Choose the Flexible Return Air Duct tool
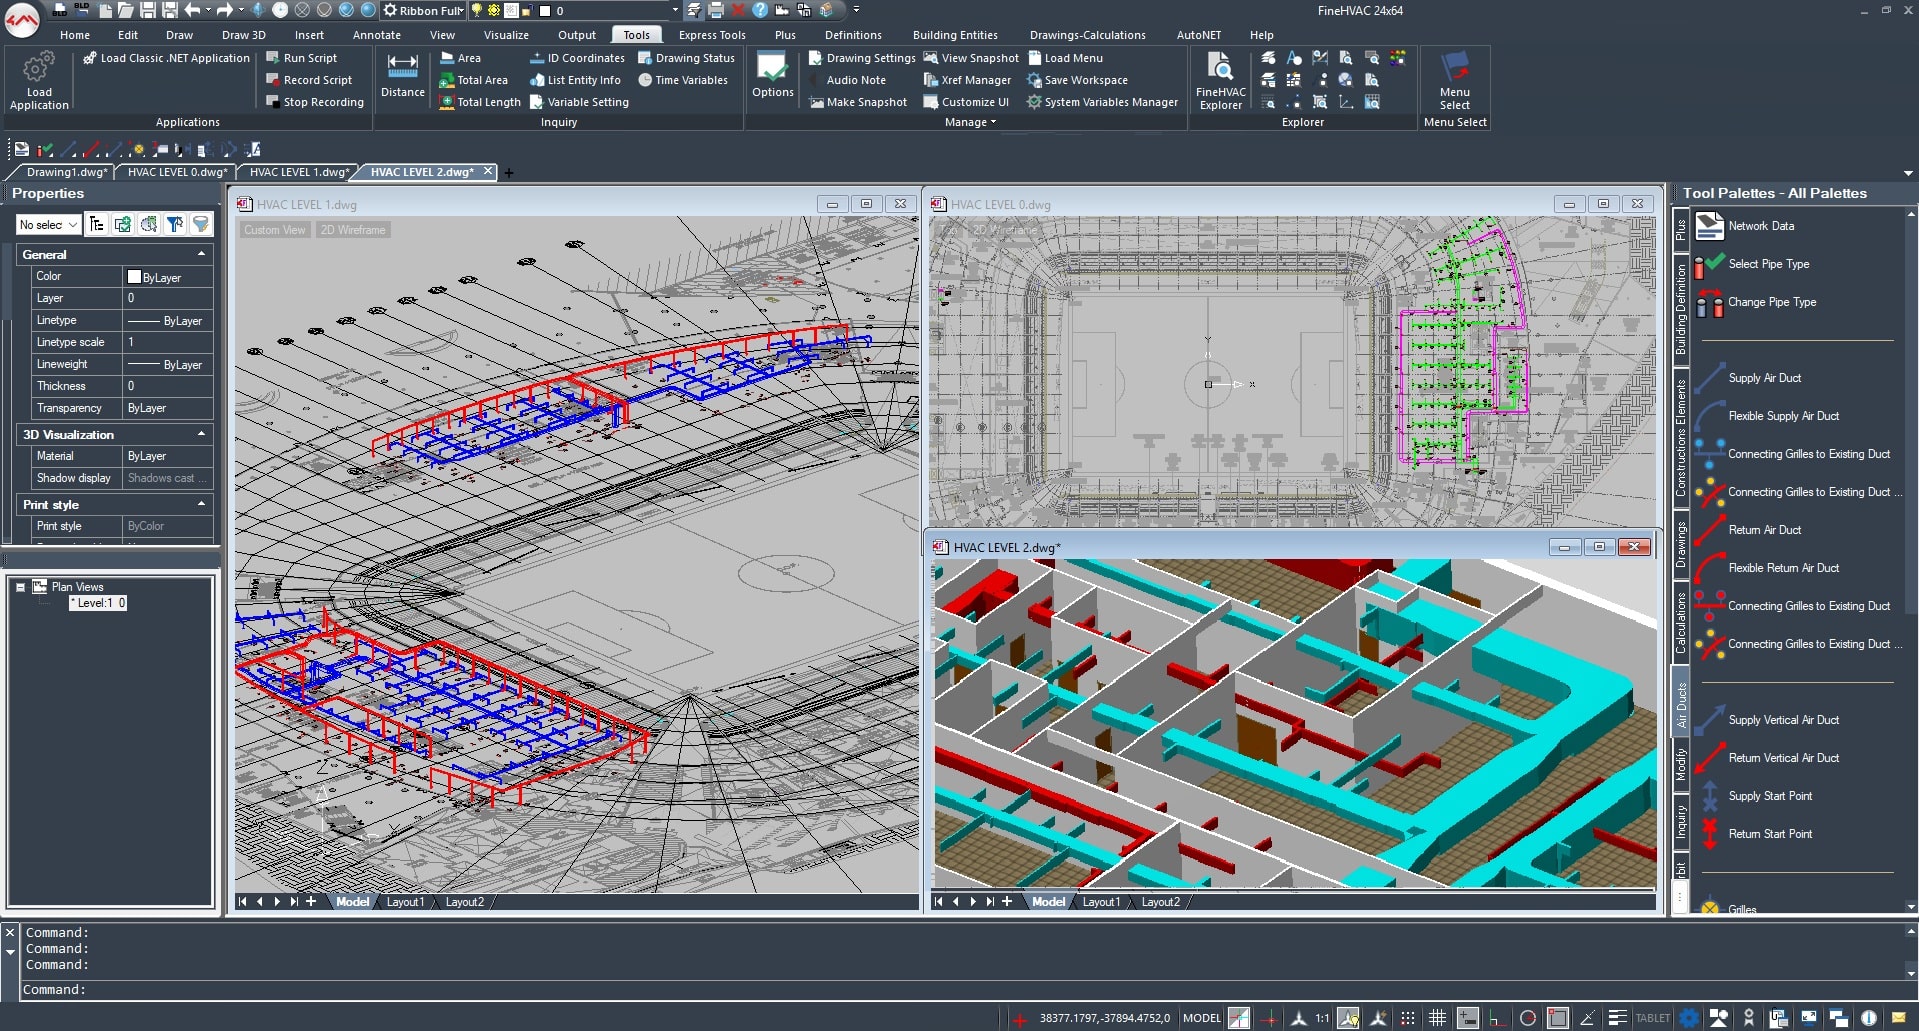Image resolution: width=1919 pixels, height=1031 pixels. tap(1785, 567)
